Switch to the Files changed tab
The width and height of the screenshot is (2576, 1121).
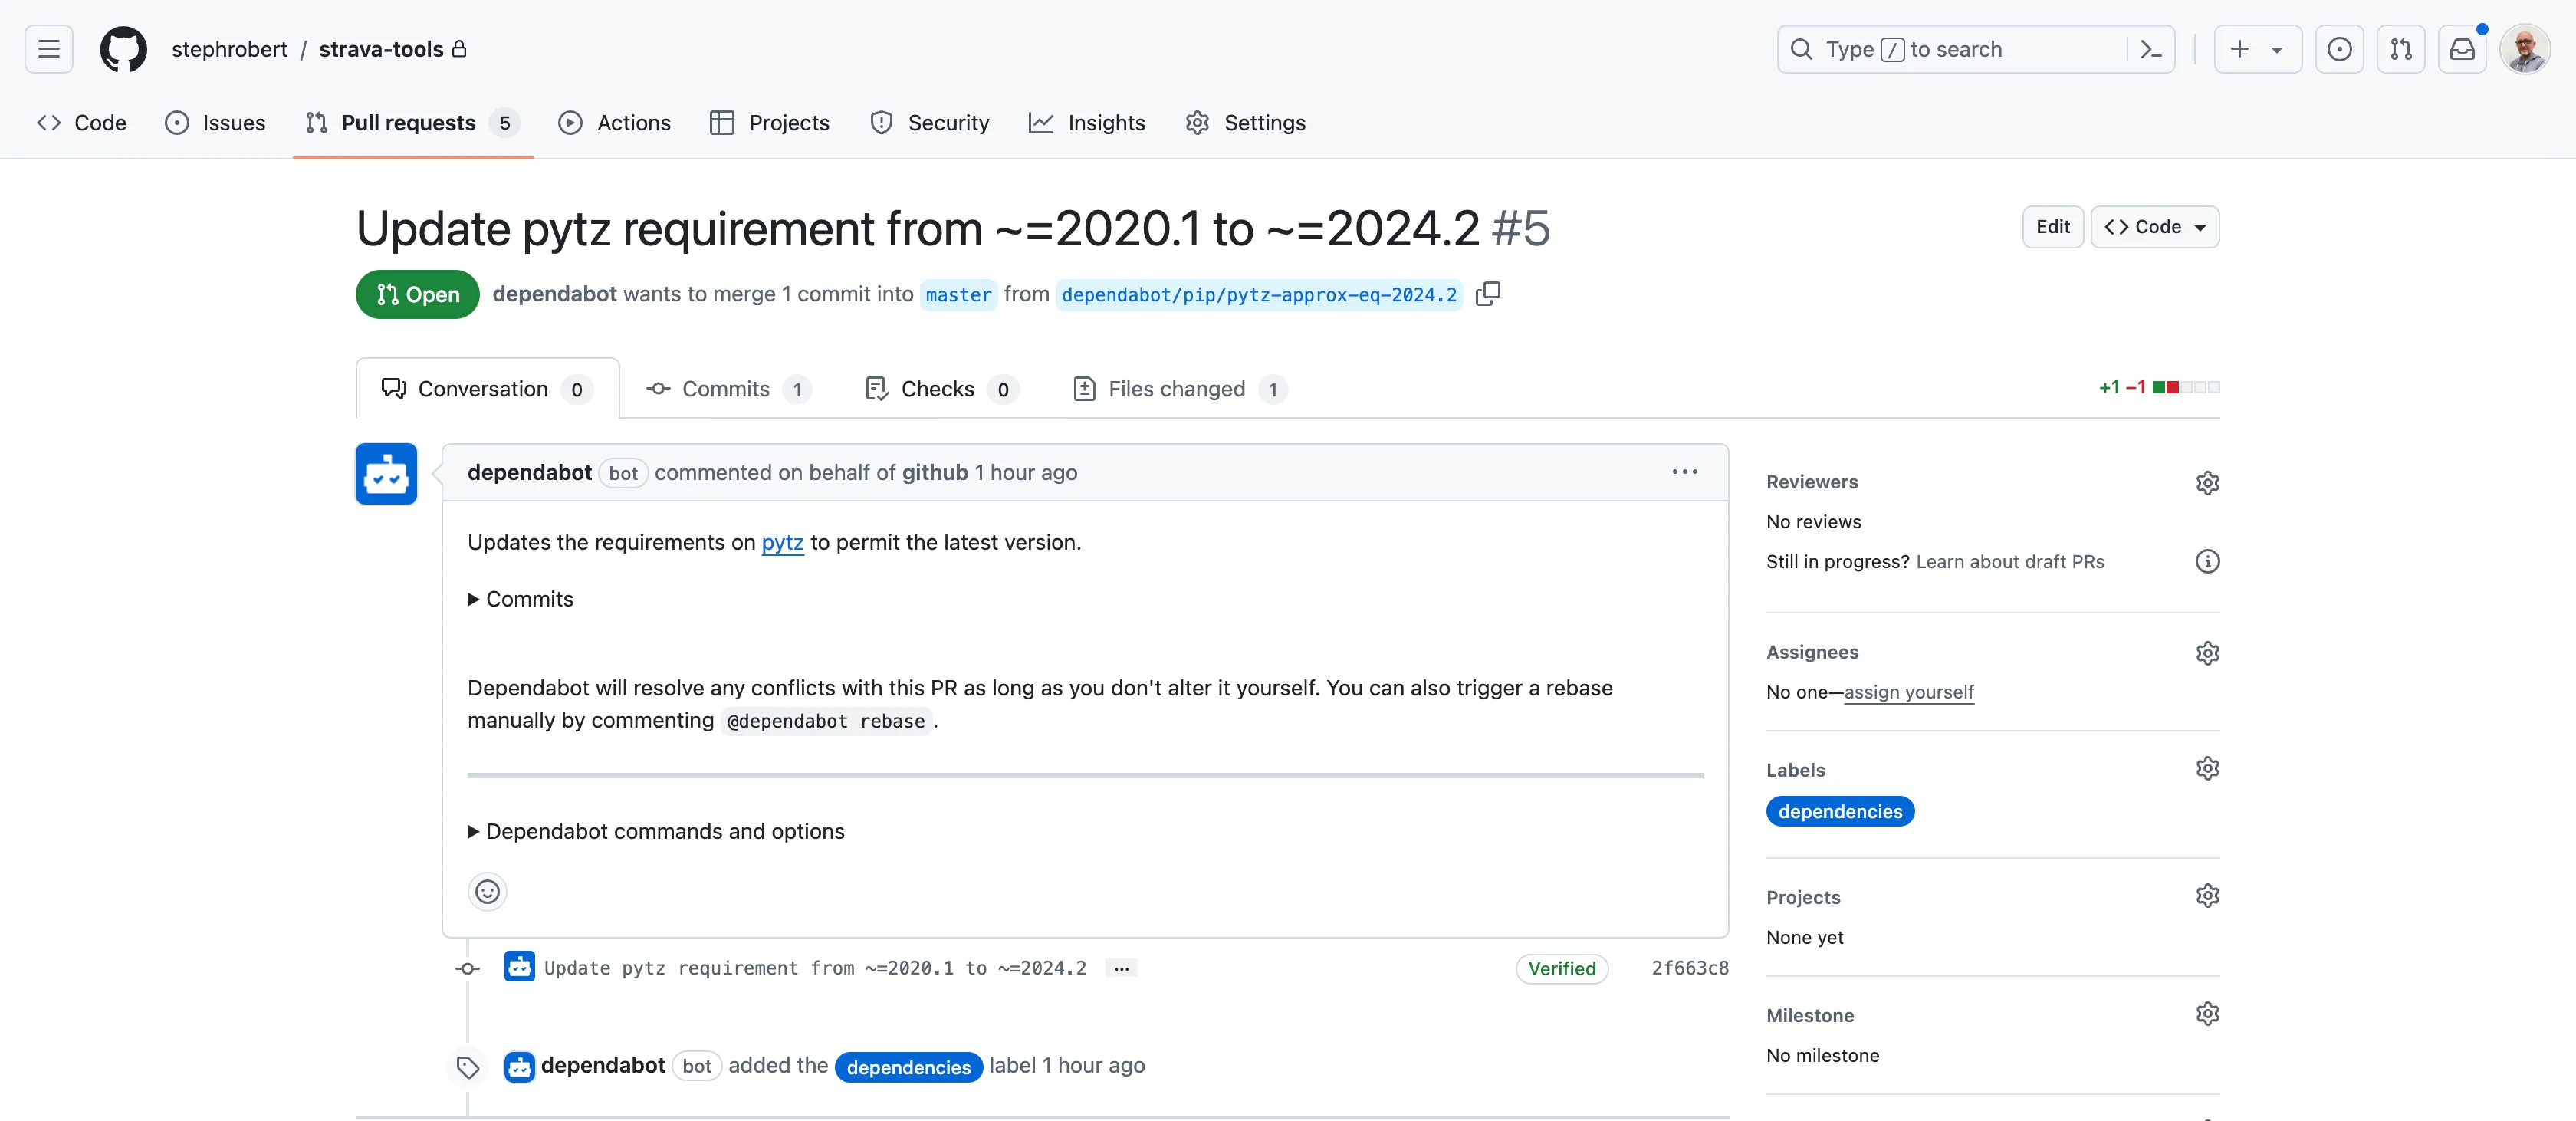(x=1176, y=386)
